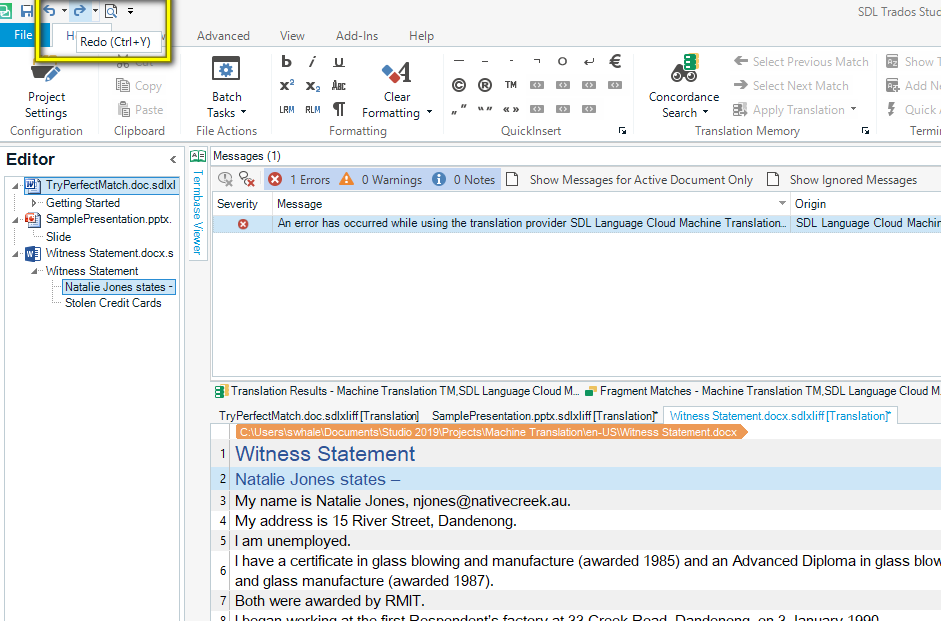The height and width of the screenshot is (621, 941).
Task: Show formatting paragraph marks symbol
Action: [339, 109]
